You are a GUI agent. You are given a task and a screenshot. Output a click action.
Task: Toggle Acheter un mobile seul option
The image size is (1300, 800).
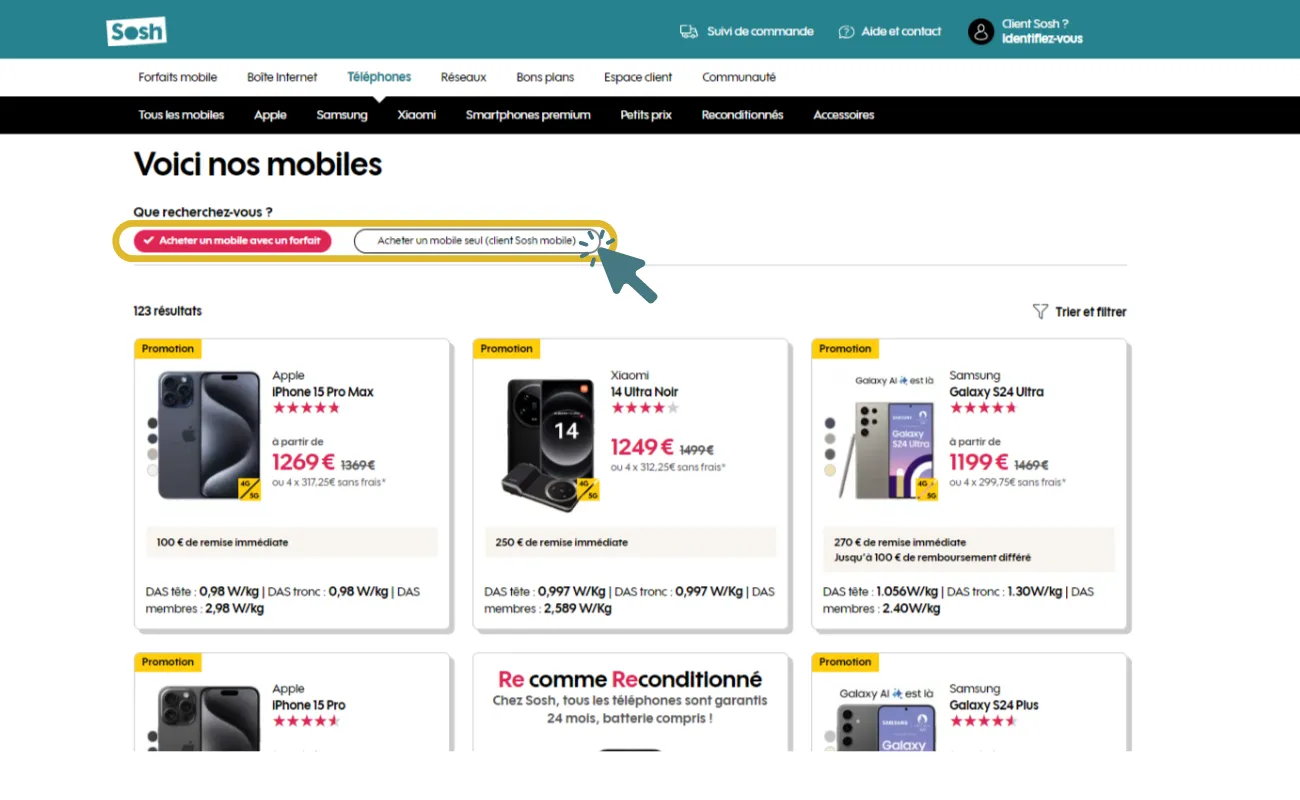point(475,241)
